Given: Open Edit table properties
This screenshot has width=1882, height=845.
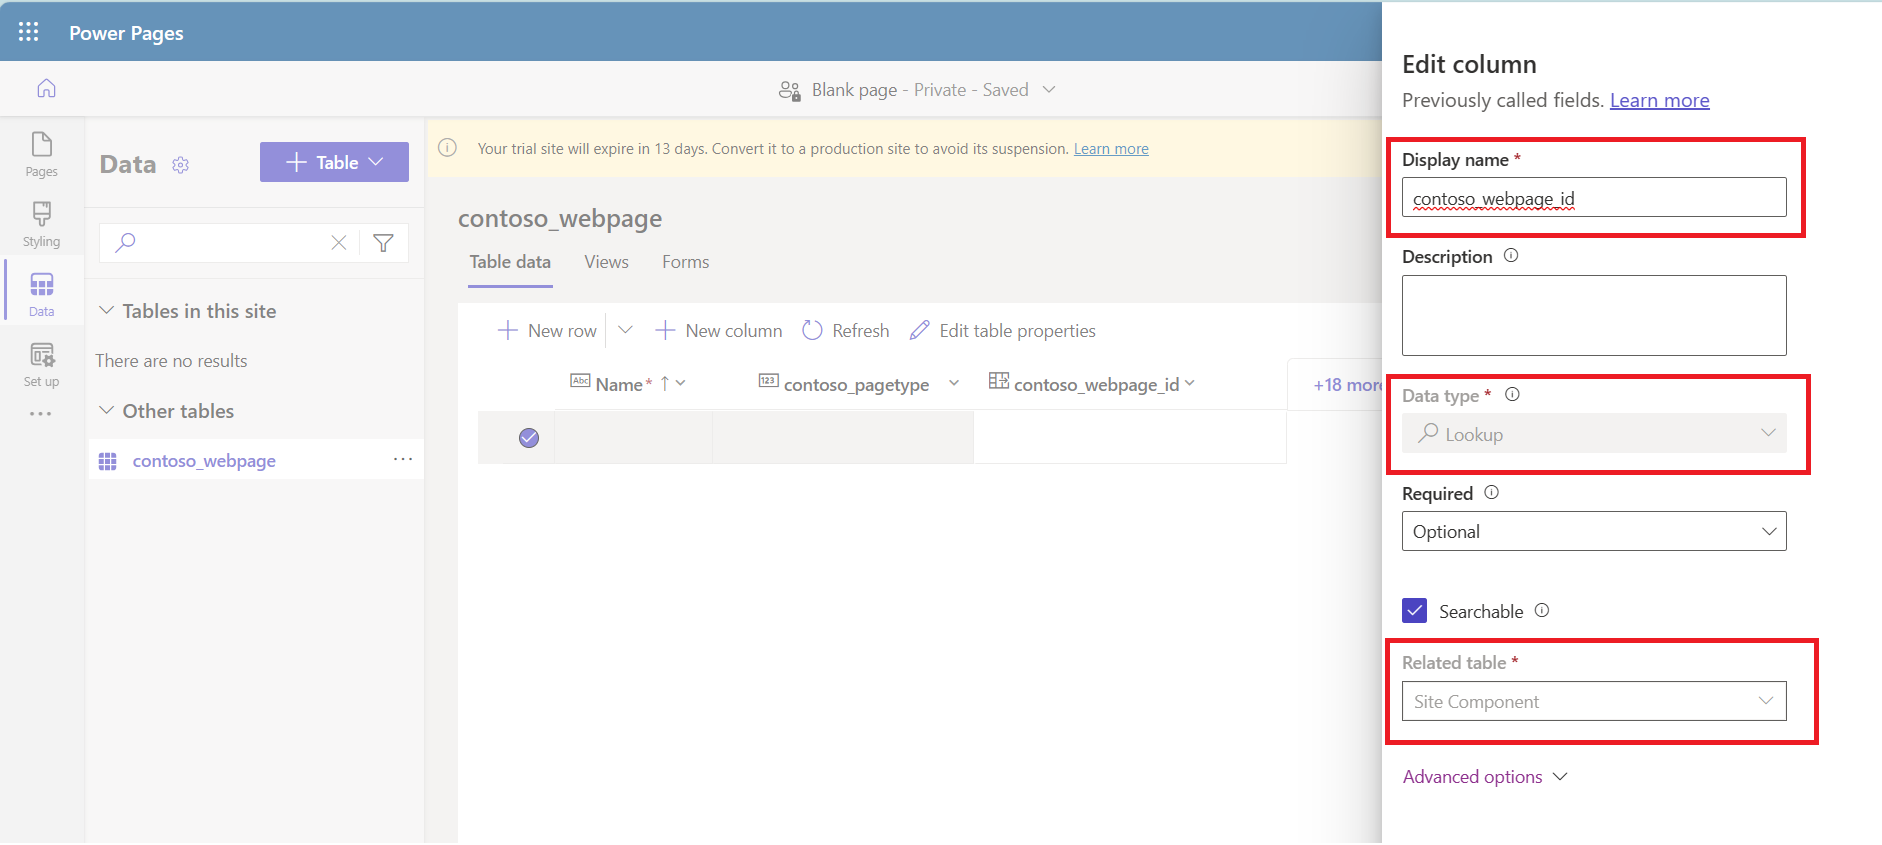Looking at the screenshot, I should [x=1003, y=331].
